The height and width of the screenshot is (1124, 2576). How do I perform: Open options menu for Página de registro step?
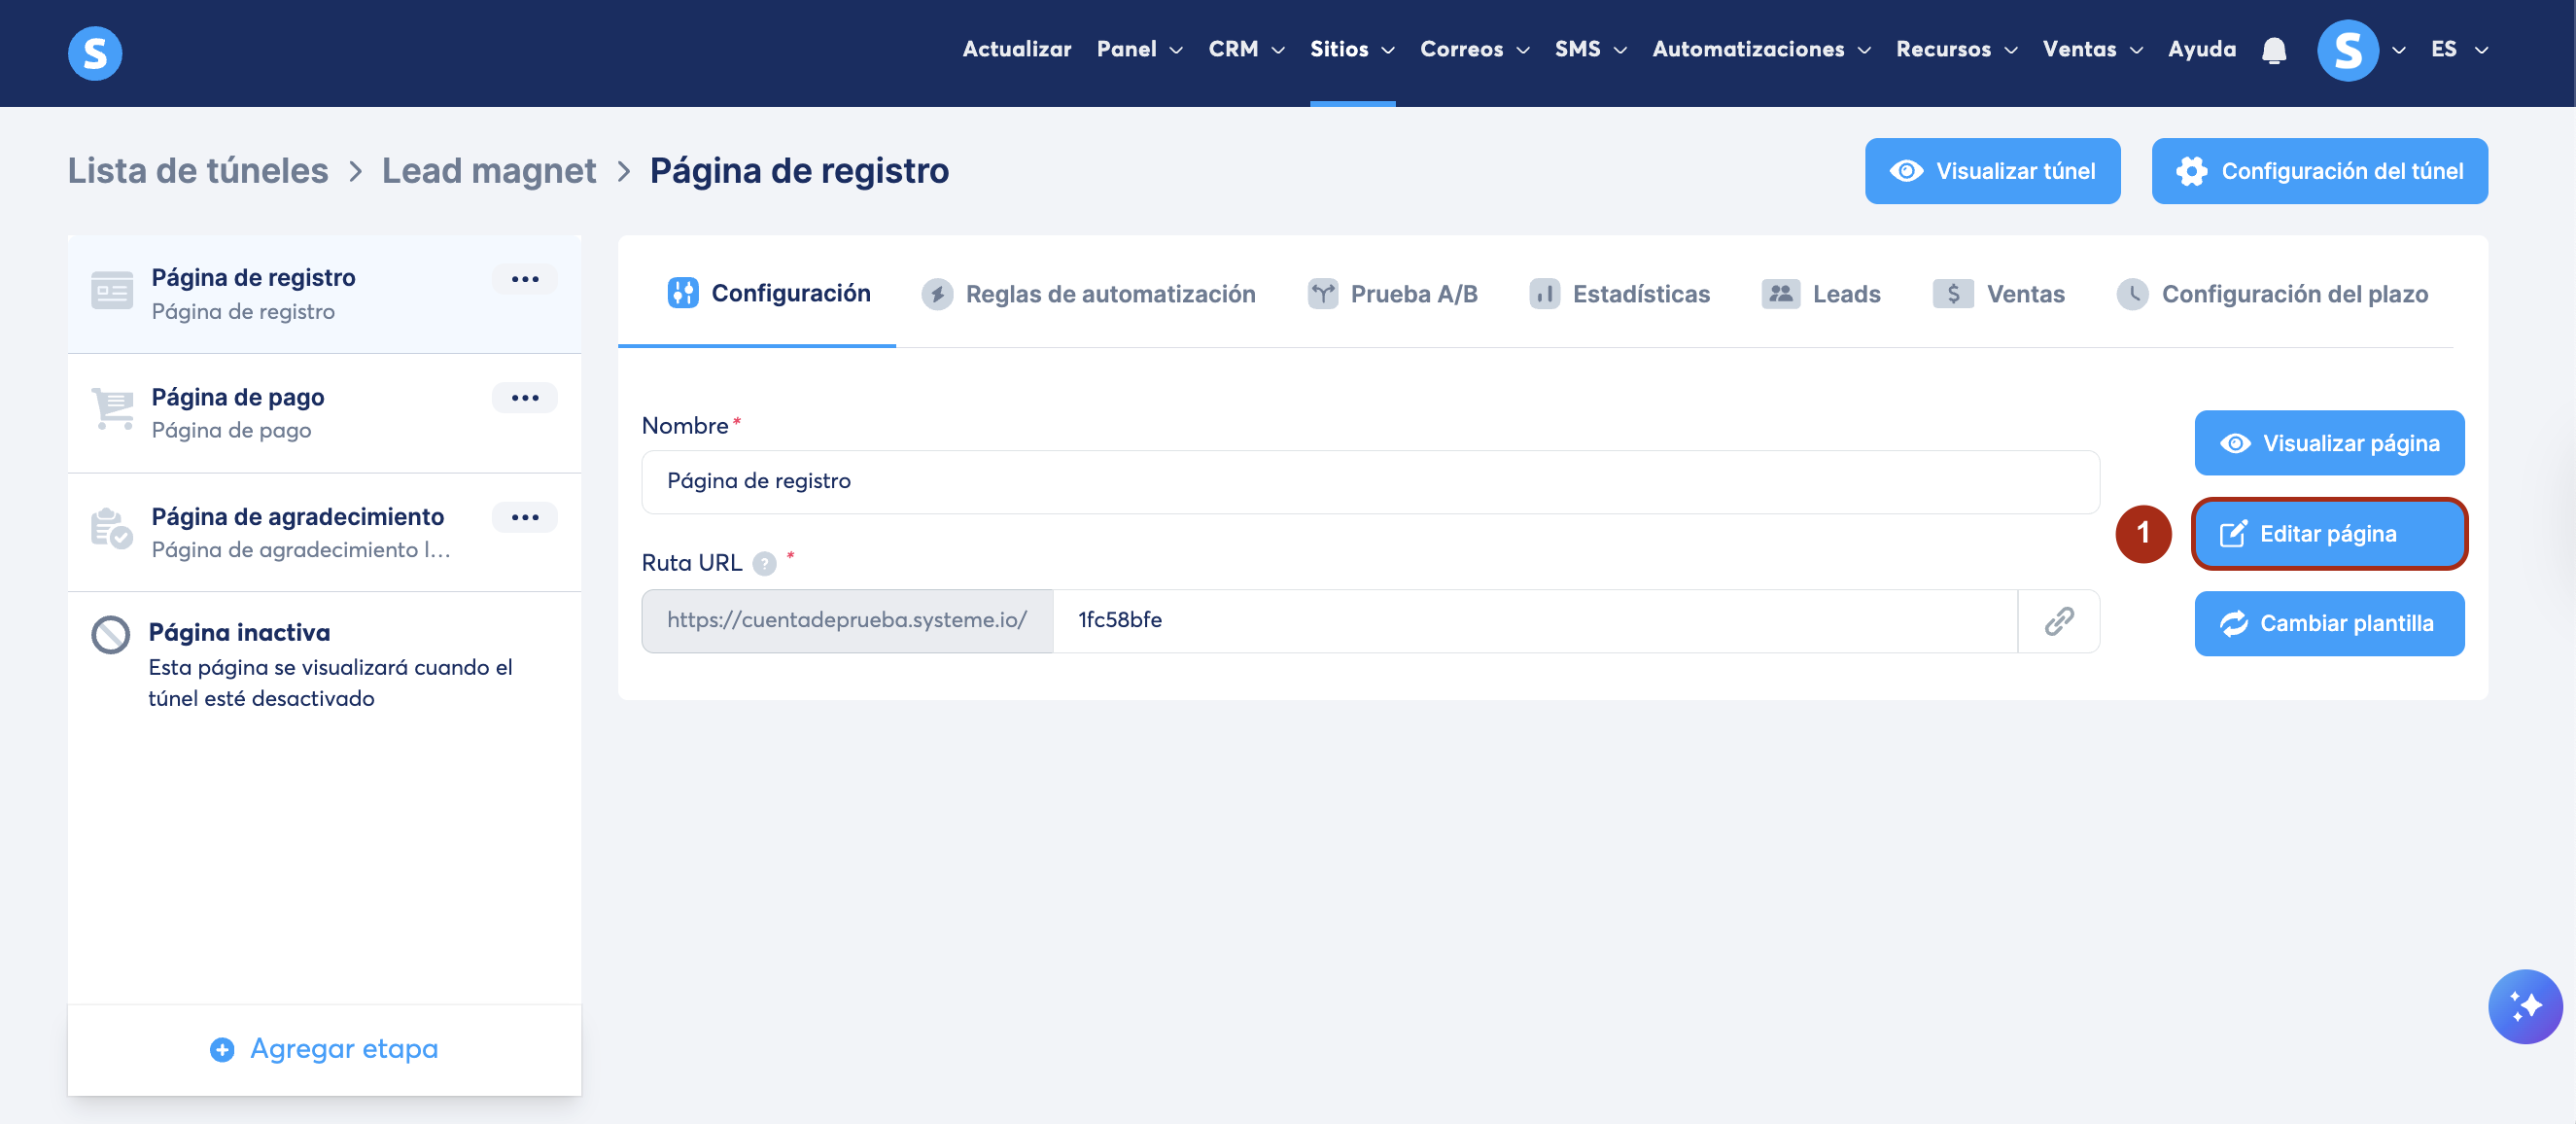(x=524, y=279)
